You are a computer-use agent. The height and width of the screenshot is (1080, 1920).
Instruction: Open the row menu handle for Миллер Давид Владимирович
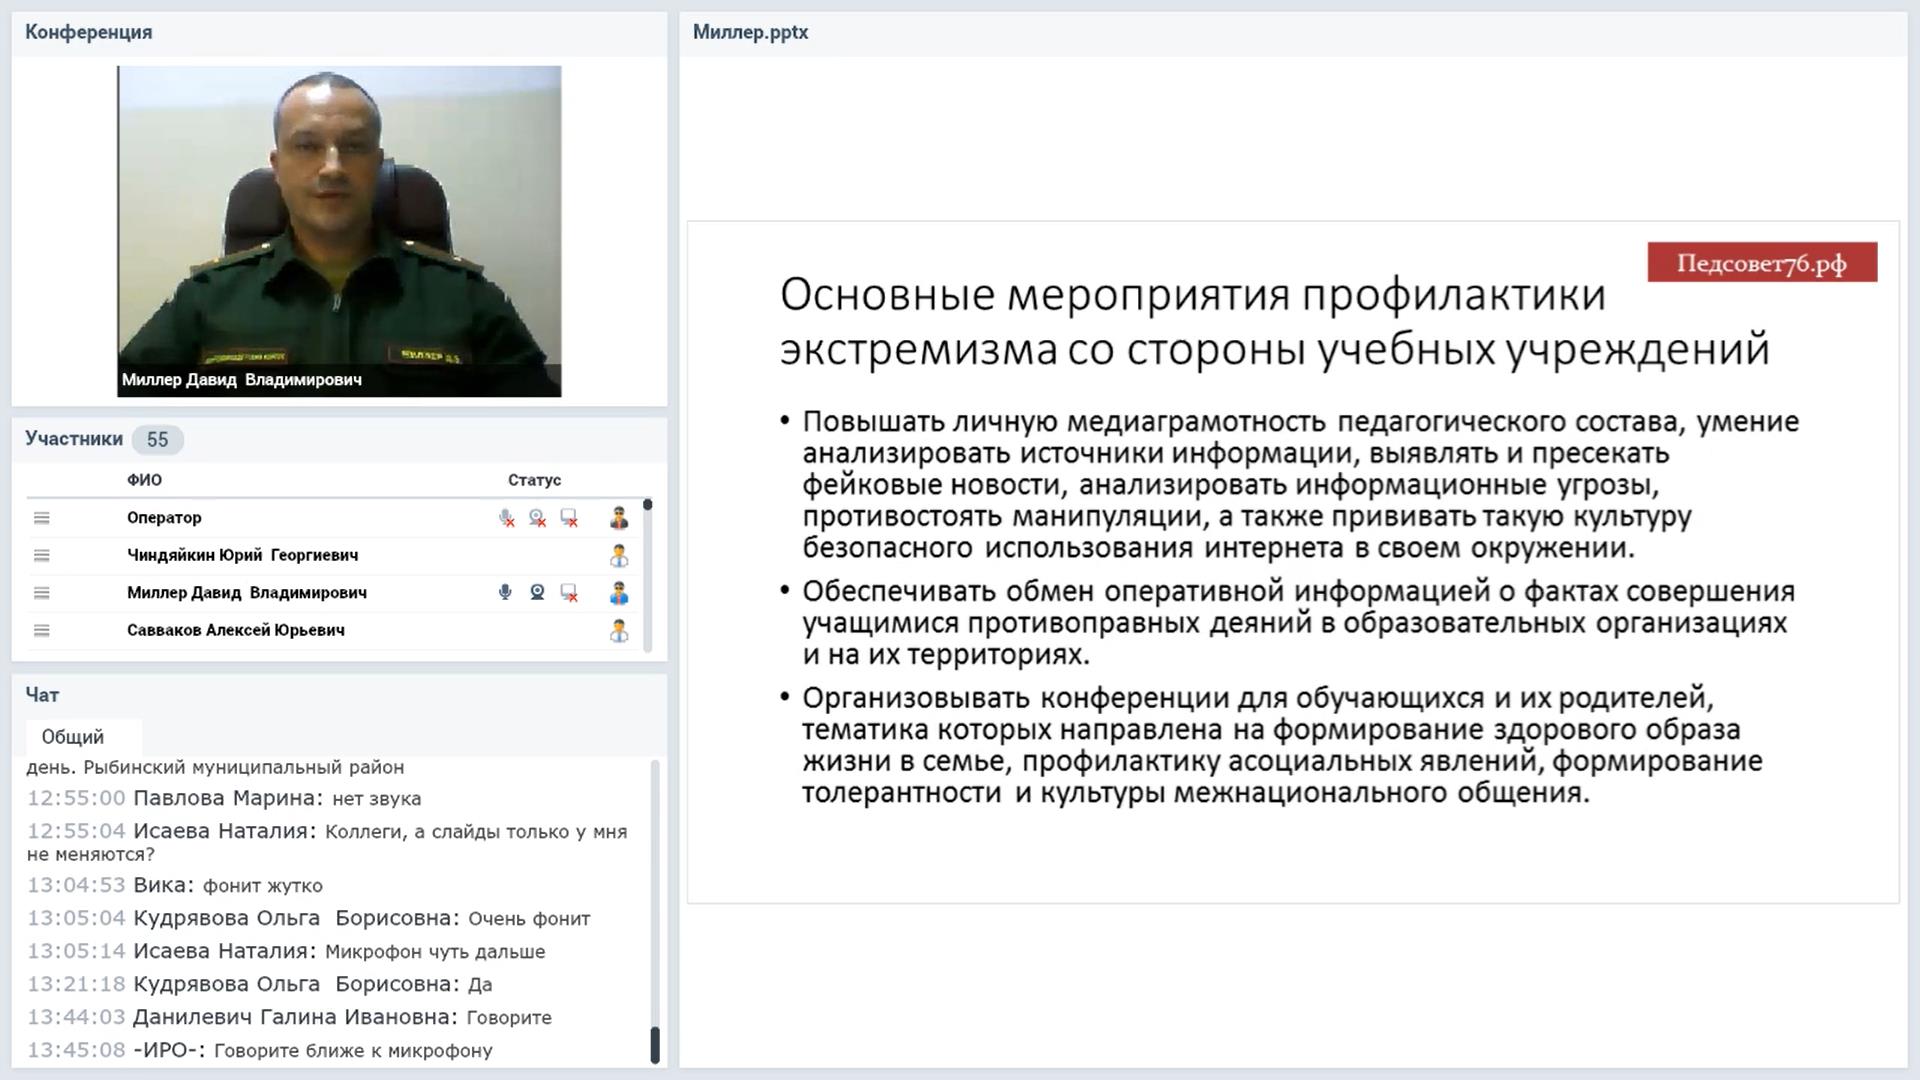click(41, 593)
